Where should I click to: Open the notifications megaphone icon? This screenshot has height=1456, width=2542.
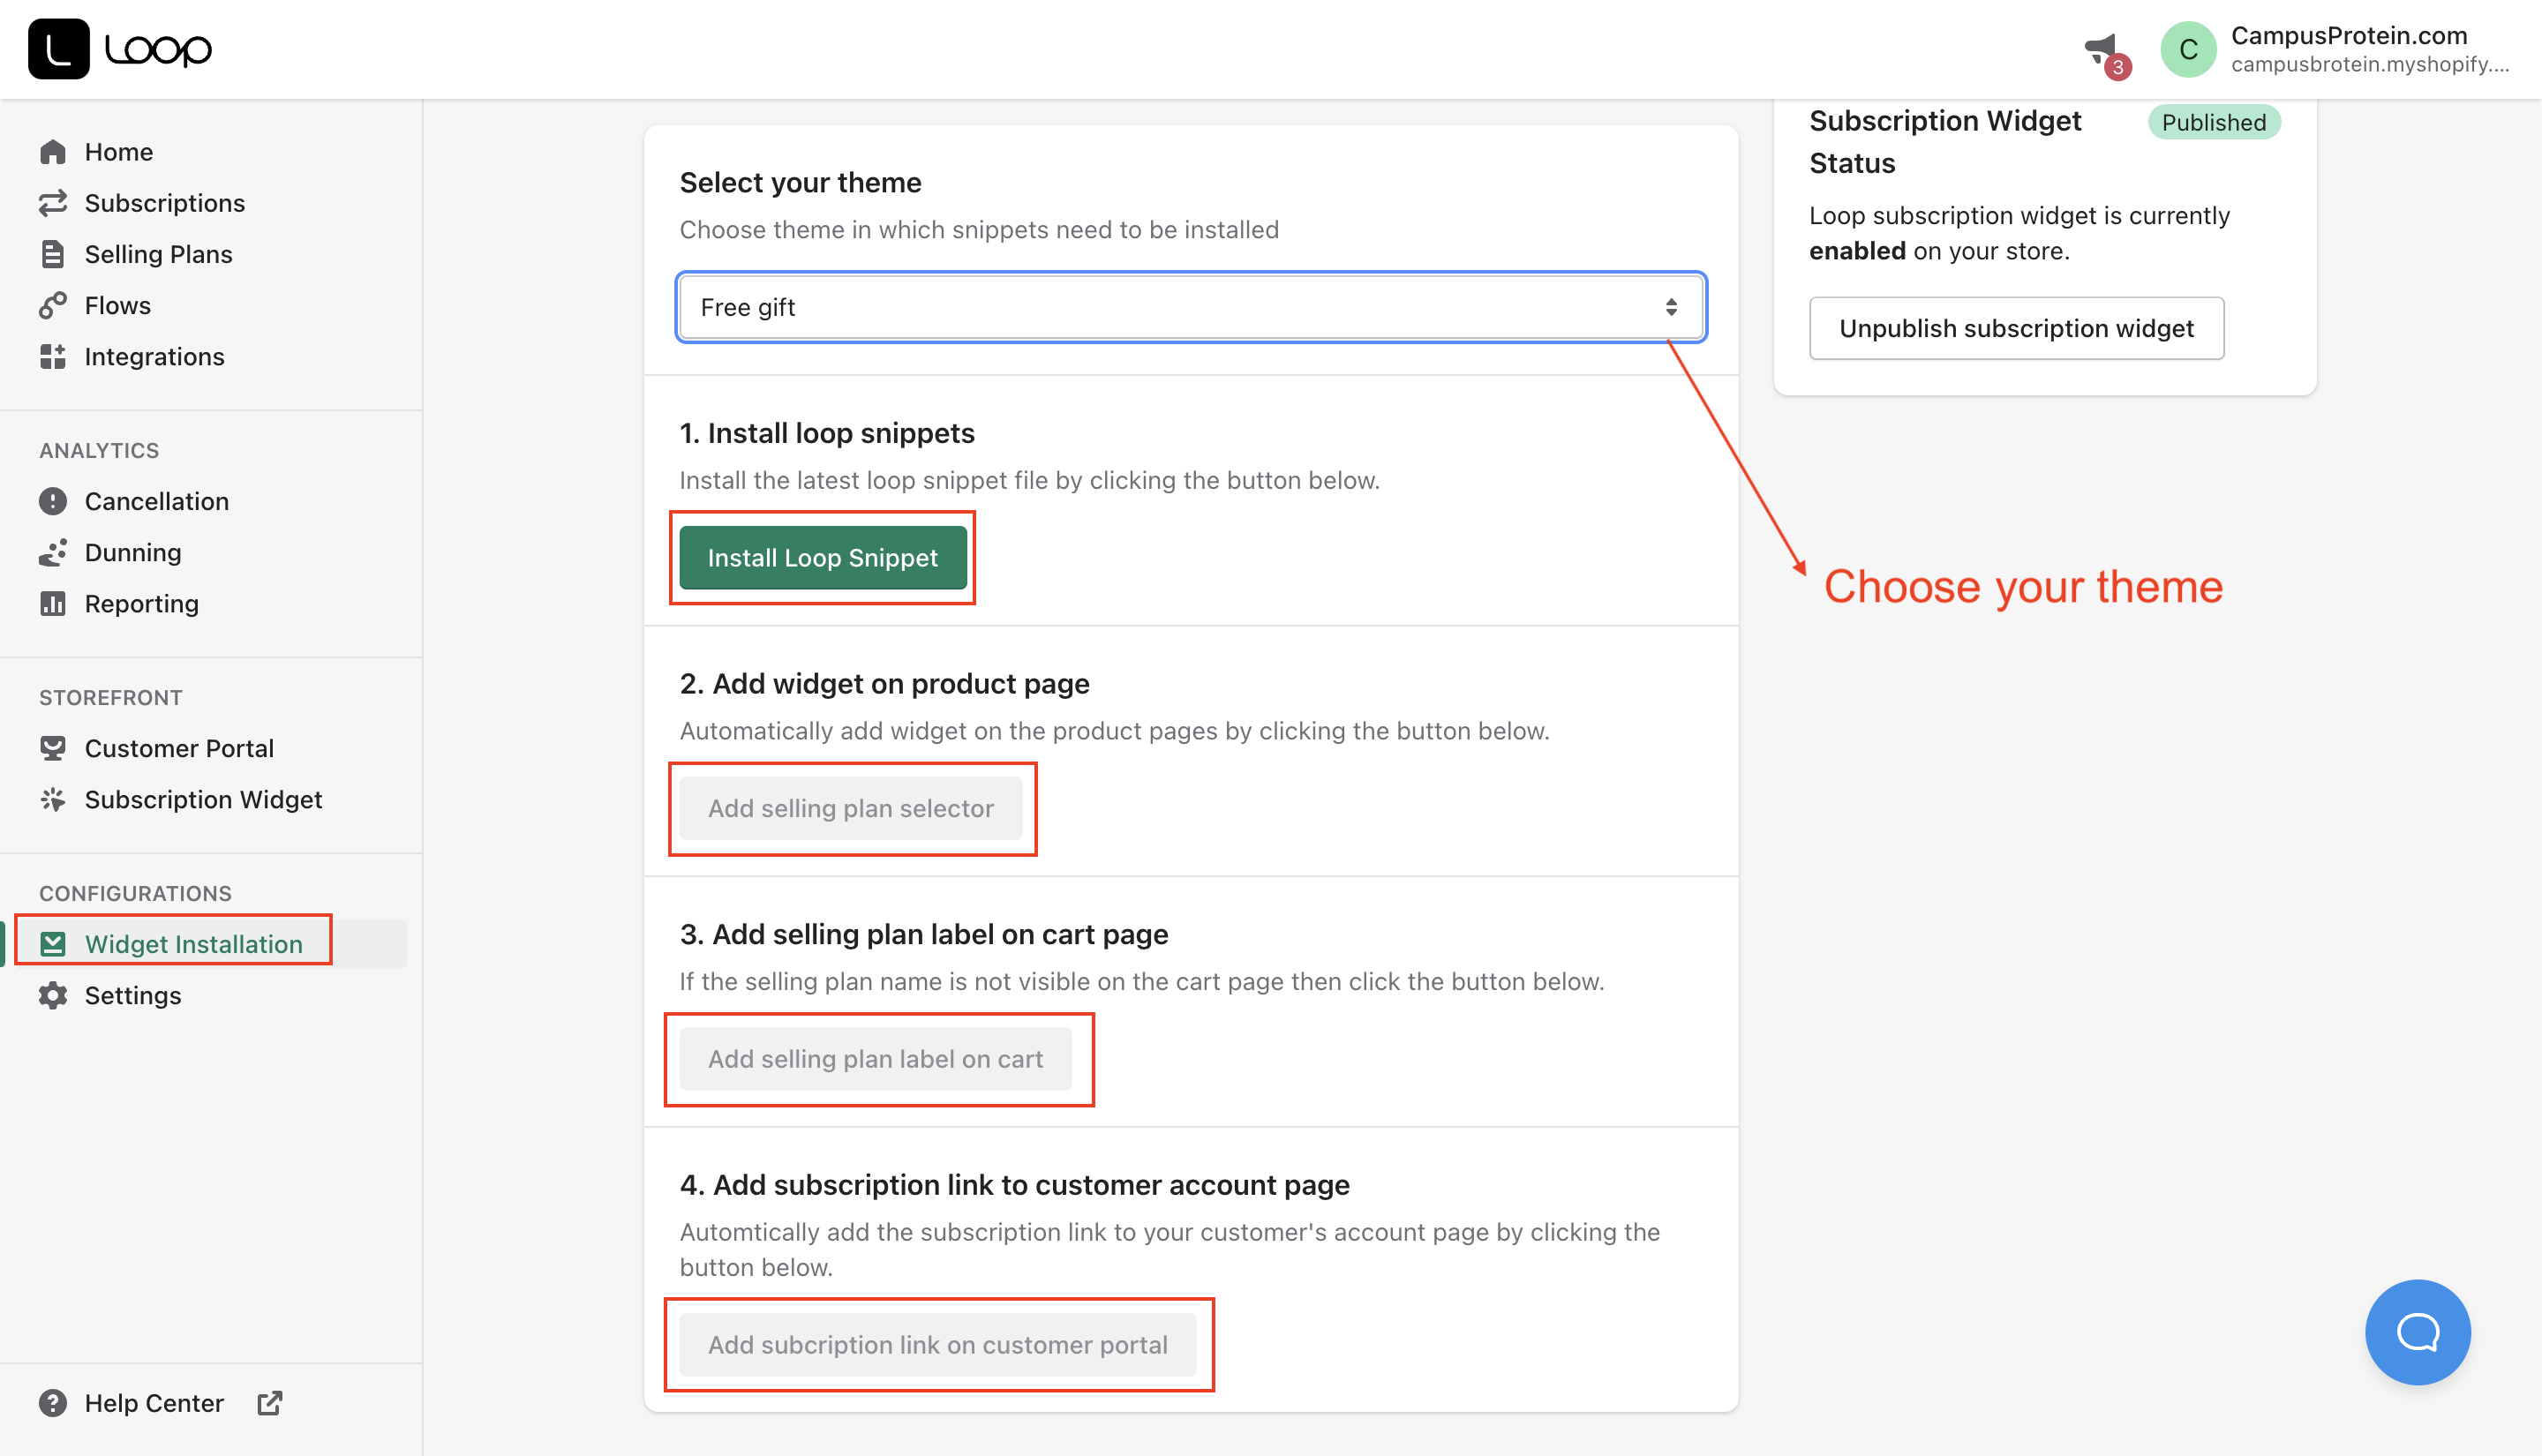point(2100,48)
